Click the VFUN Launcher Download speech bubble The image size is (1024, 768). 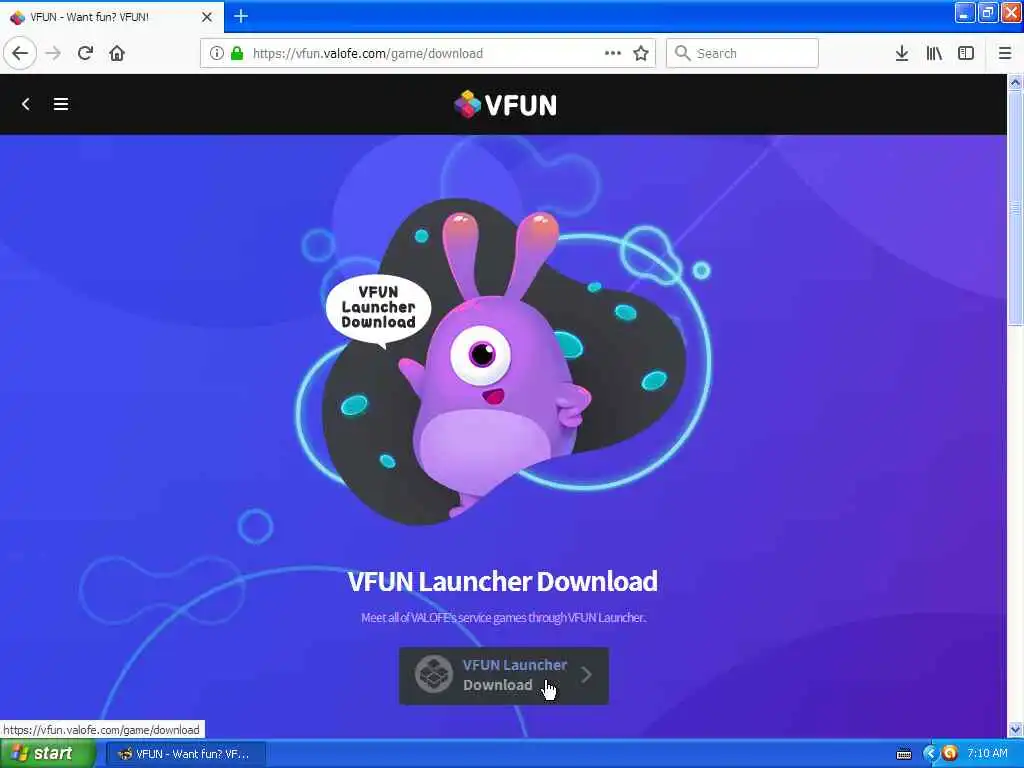pyautogui.click(x=378, y=308)
